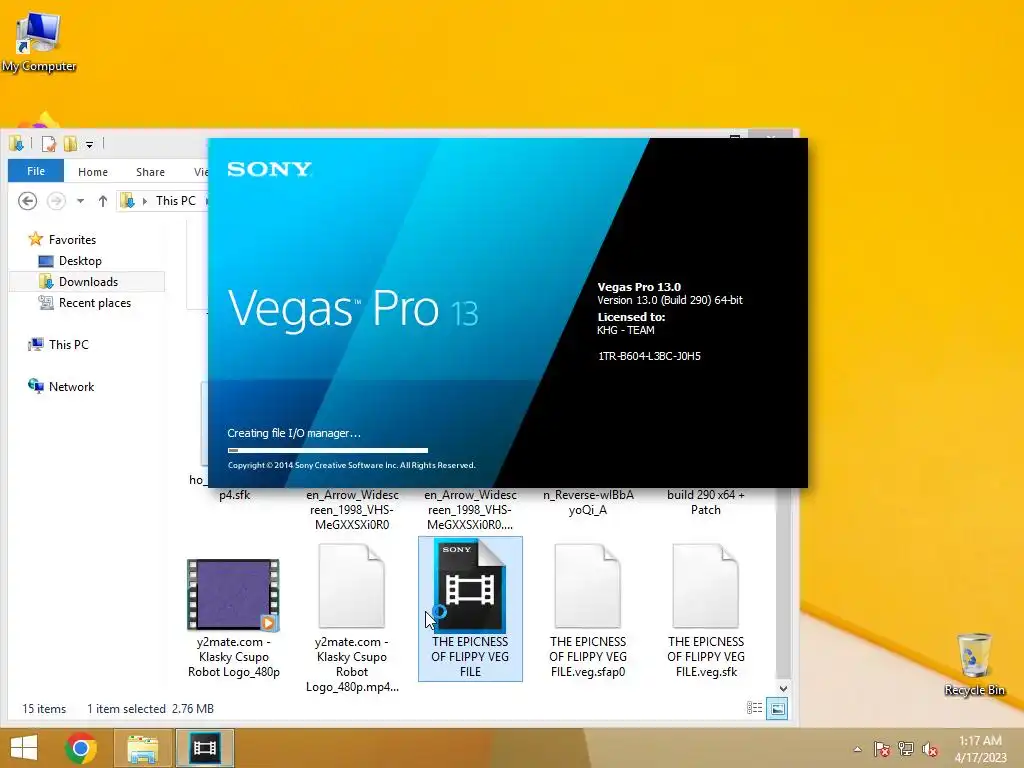Screen dimensions: 1024x768
Task: Select THE EPICNESS OF FLIPPY VEG FILE
Action: (x=470, y=609)
